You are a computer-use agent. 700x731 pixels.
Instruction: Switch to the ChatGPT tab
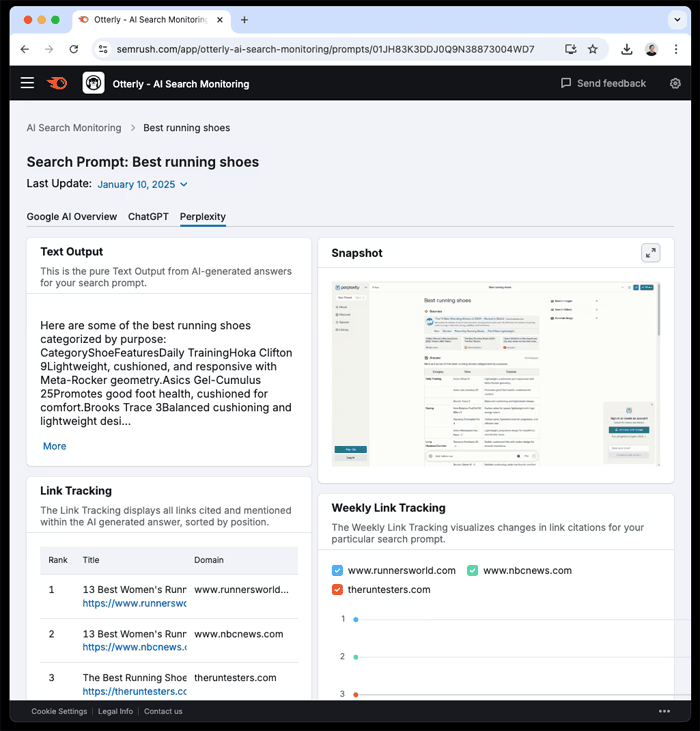click(148, 216)
